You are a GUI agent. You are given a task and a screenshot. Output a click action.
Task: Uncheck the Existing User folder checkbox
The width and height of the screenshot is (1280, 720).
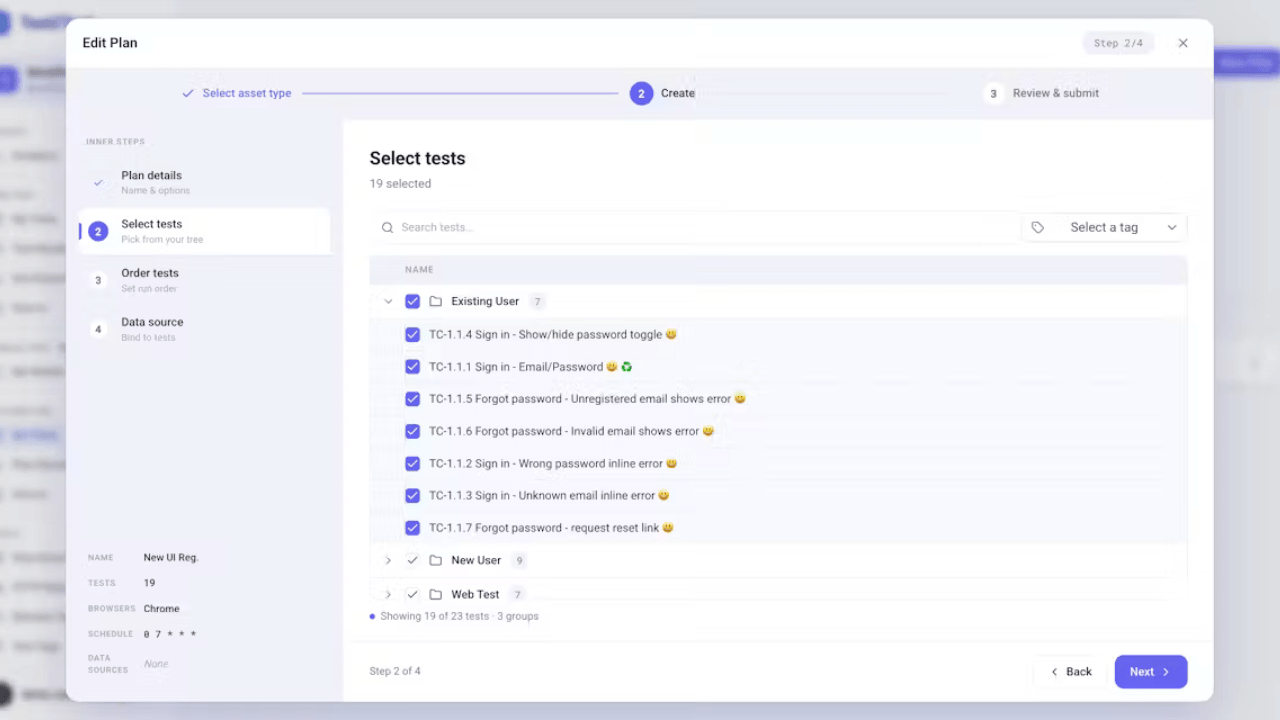pos(412,301)
